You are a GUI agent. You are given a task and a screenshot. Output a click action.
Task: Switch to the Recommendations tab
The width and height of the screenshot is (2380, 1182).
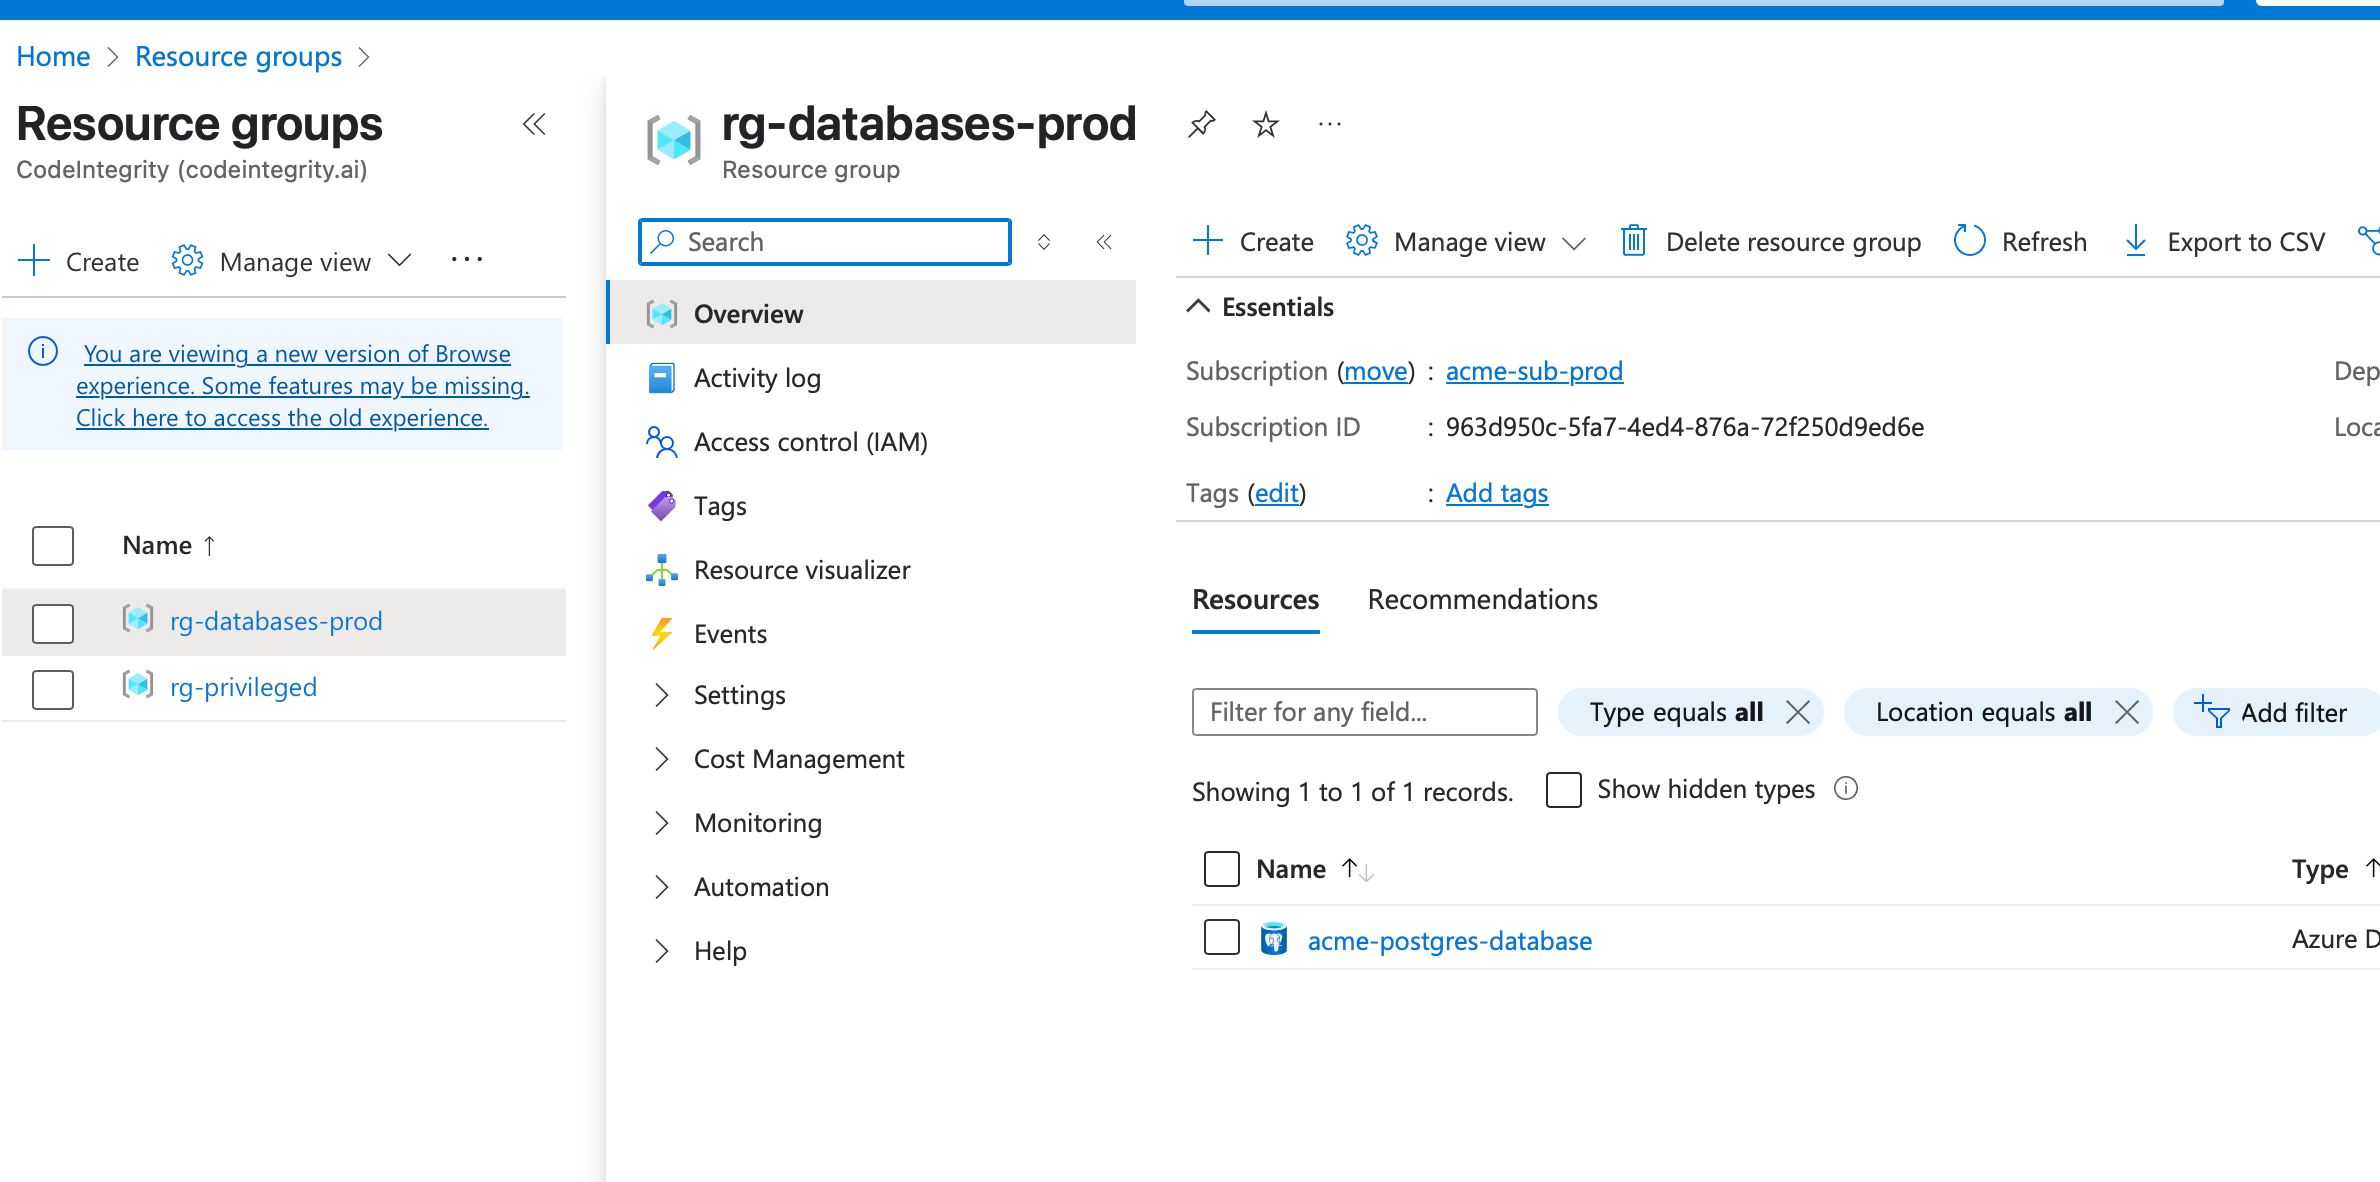click(1482, 600)
